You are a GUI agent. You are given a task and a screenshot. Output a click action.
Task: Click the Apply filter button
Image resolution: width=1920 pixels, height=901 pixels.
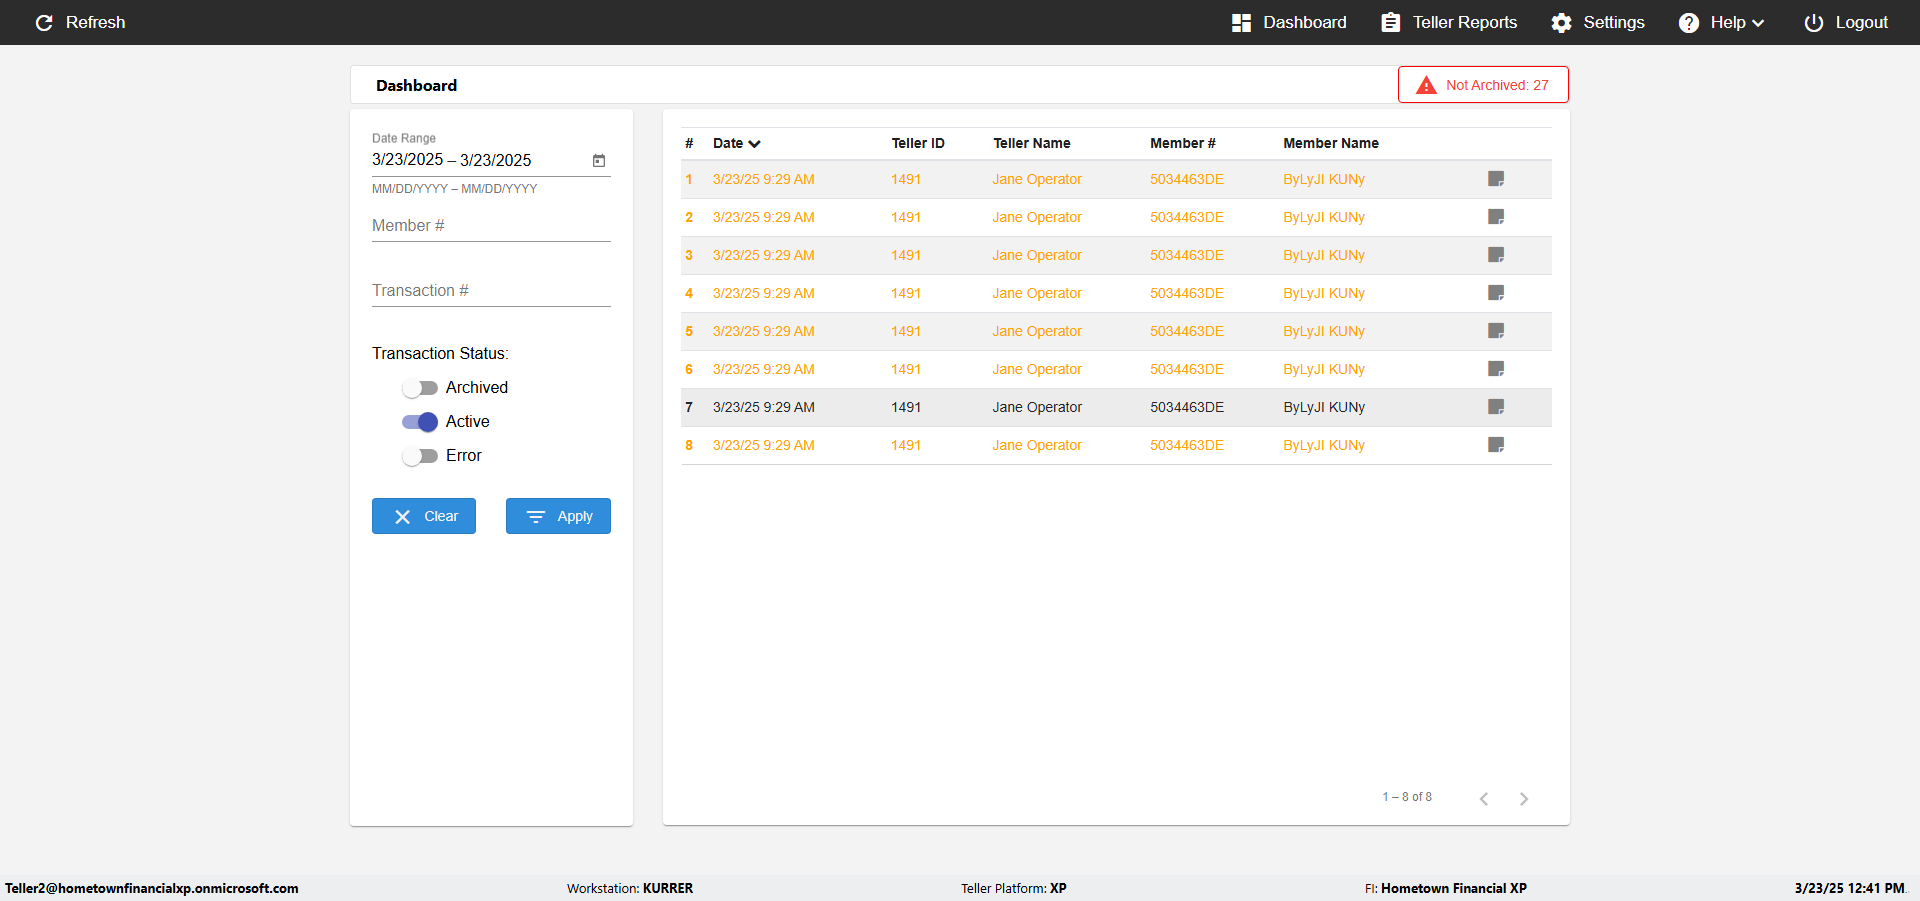pyautogui.click(x=558, y=516)
